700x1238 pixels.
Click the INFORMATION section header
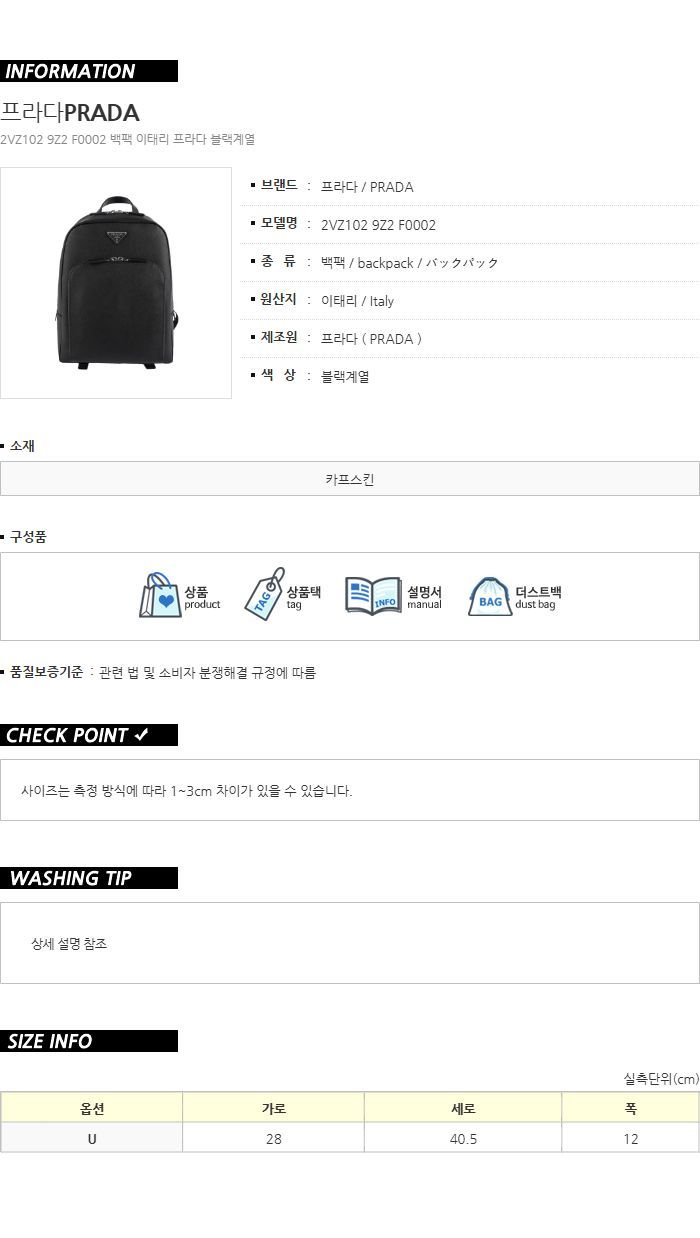point(89,71)
